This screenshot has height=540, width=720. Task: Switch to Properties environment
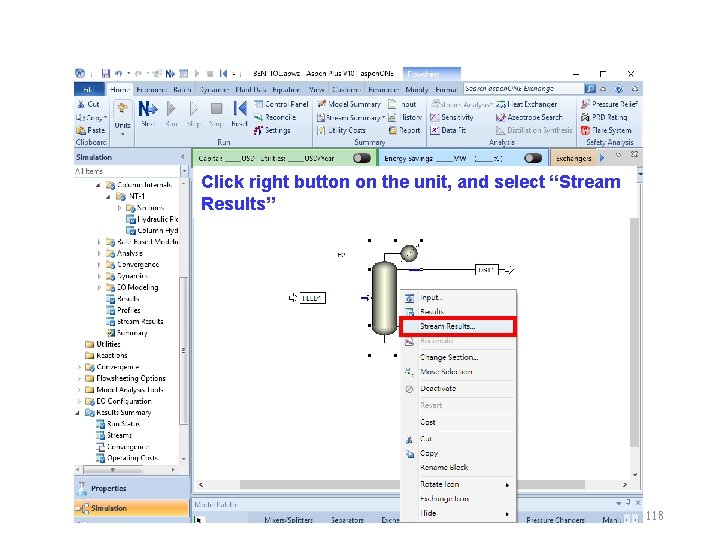[x=131, y=489]
